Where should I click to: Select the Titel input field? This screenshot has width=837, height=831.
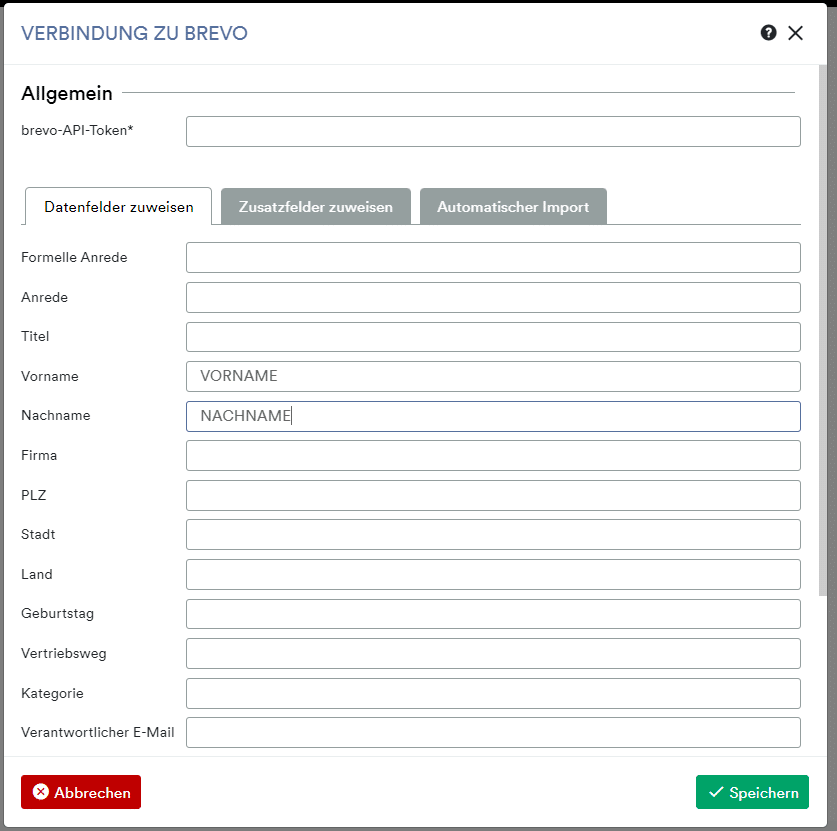pyautogui.click(x=493, y=337)
